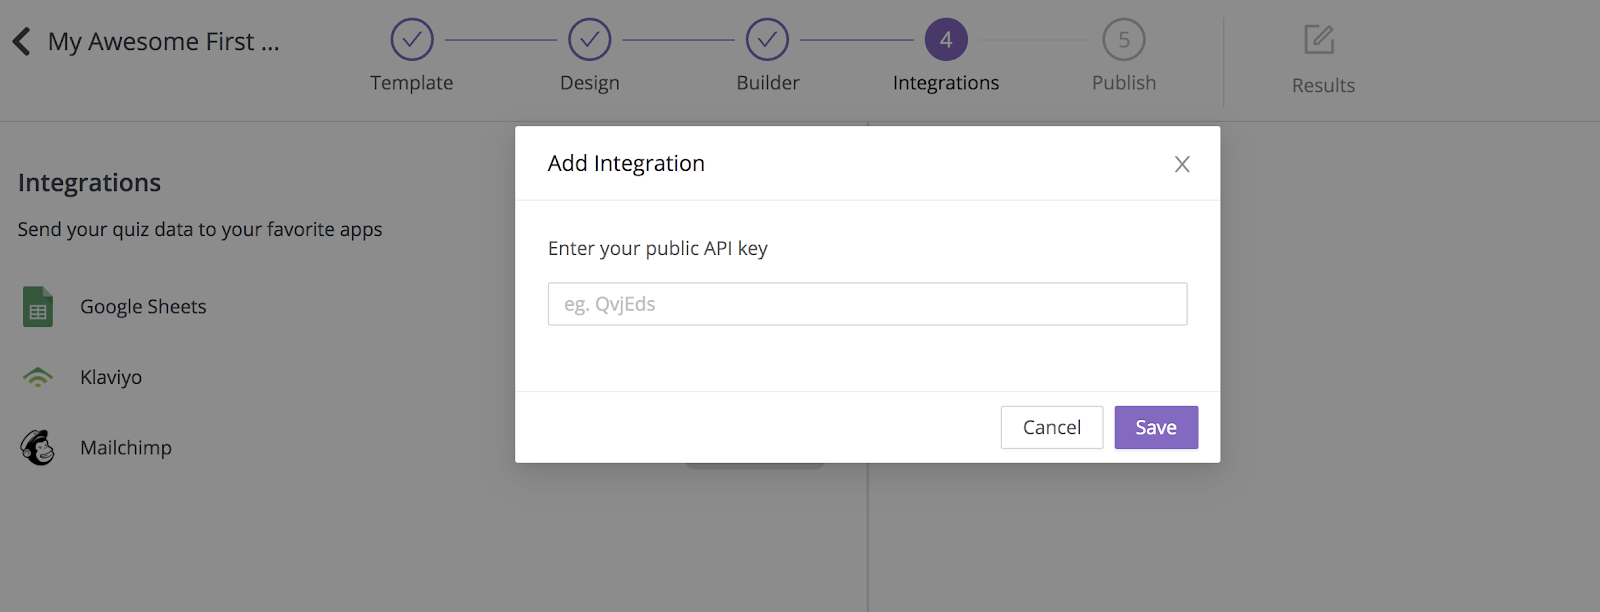Screen dimensions: 1600x612
Task: Switch to the Template step label
Action: point(412,83)
